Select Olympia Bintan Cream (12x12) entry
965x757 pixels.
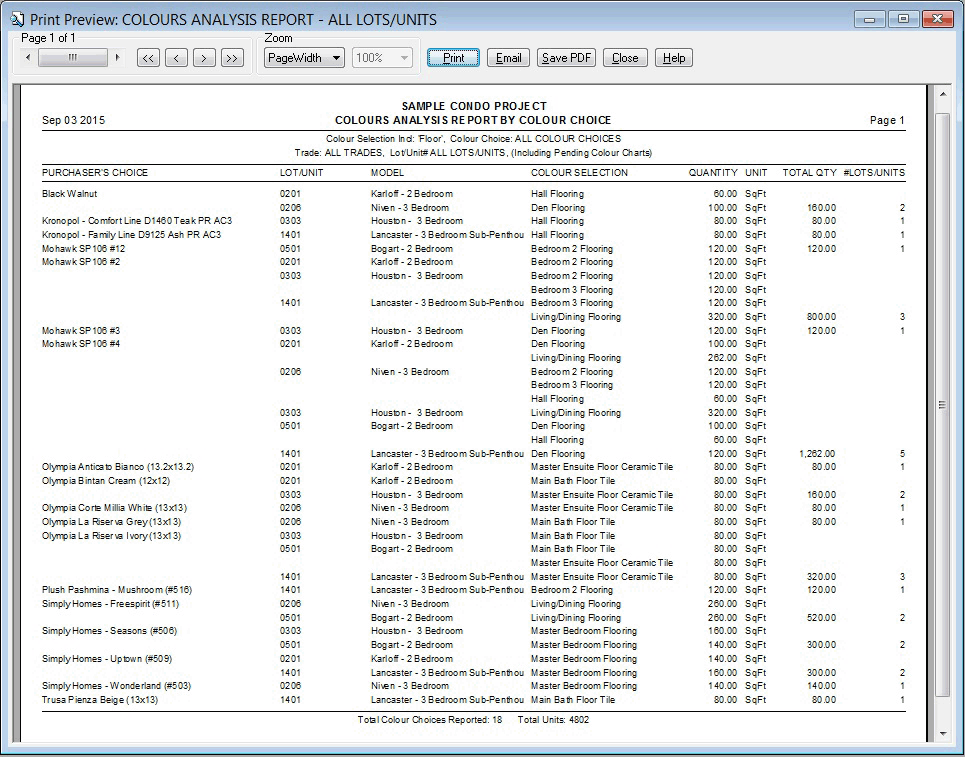click(106, 481)
